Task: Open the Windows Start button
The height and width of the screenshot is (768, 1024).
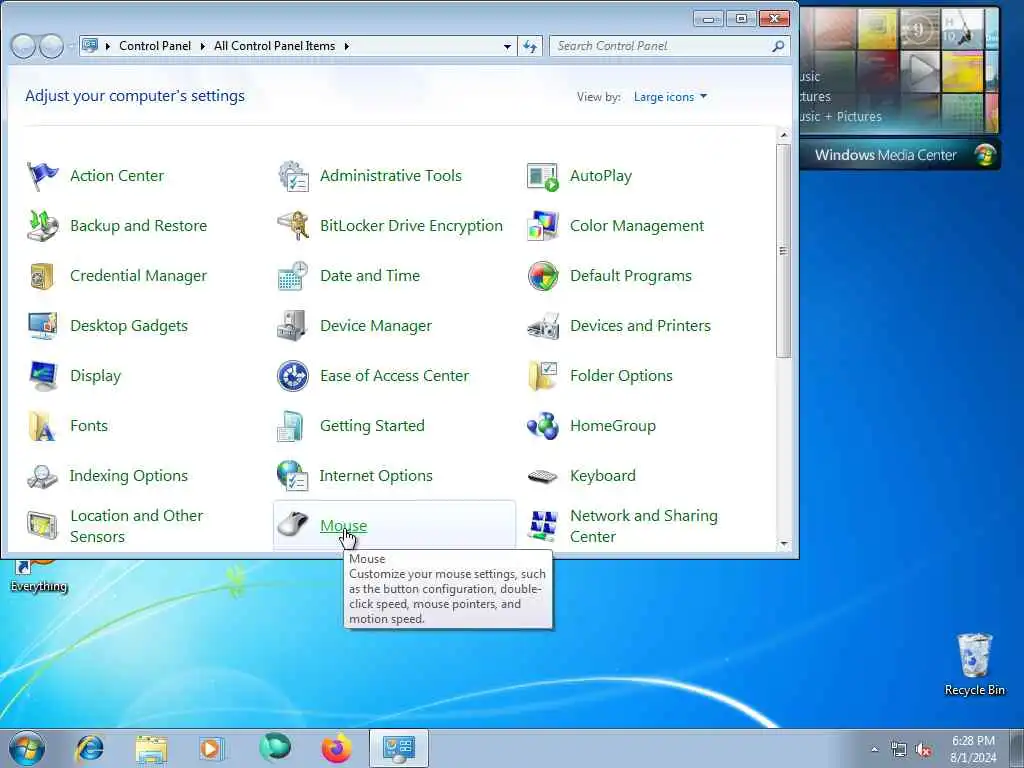Action: (27, 748)
